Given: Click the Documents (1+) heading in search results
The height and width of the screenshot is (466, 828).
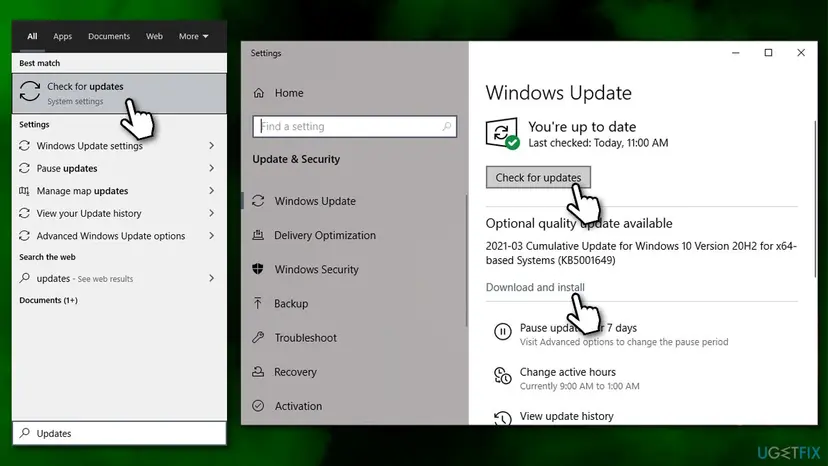Looking at the screenshot, I should (48, 300).
